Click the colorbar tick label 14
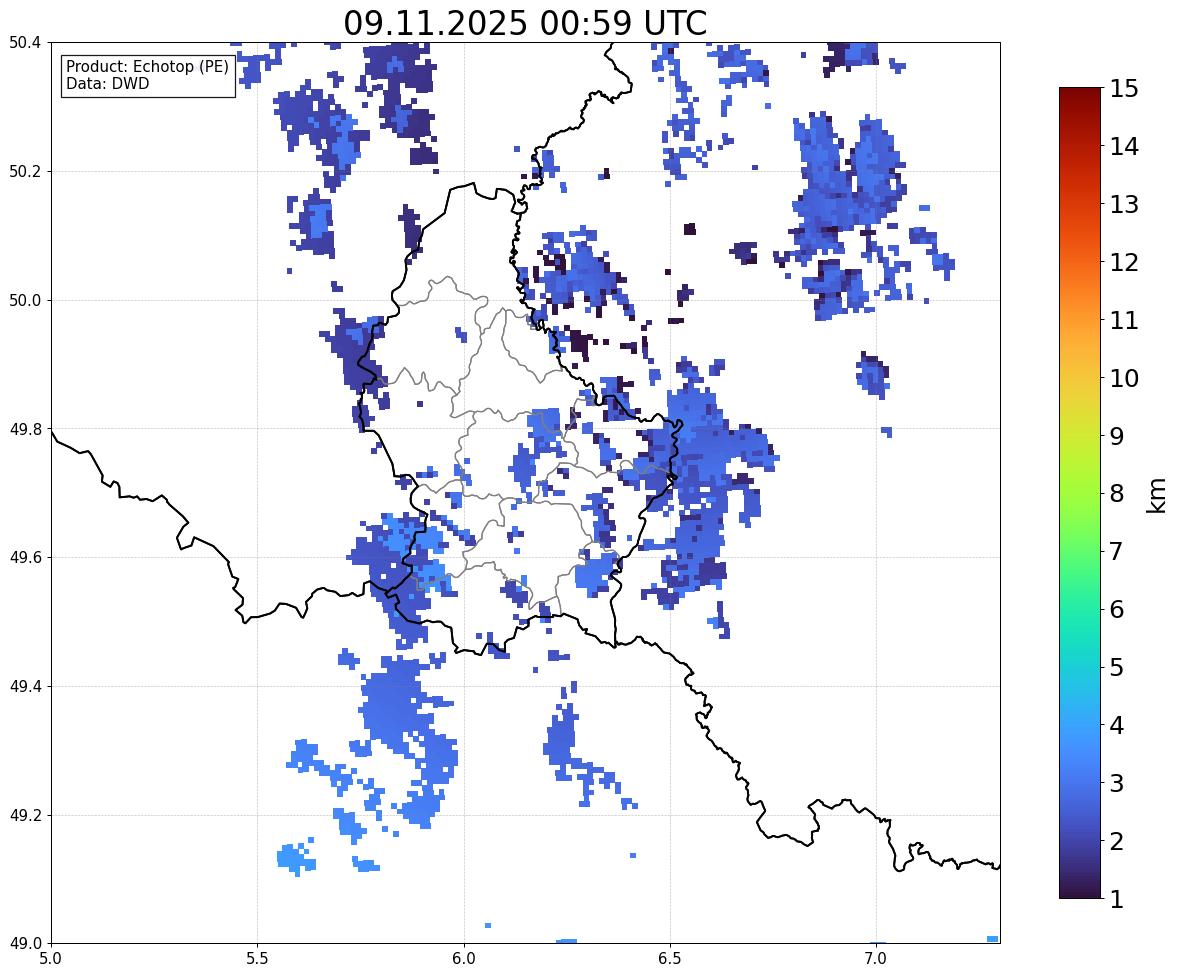The height and width of the screenshot is (976, 1178). point(1124,147)
